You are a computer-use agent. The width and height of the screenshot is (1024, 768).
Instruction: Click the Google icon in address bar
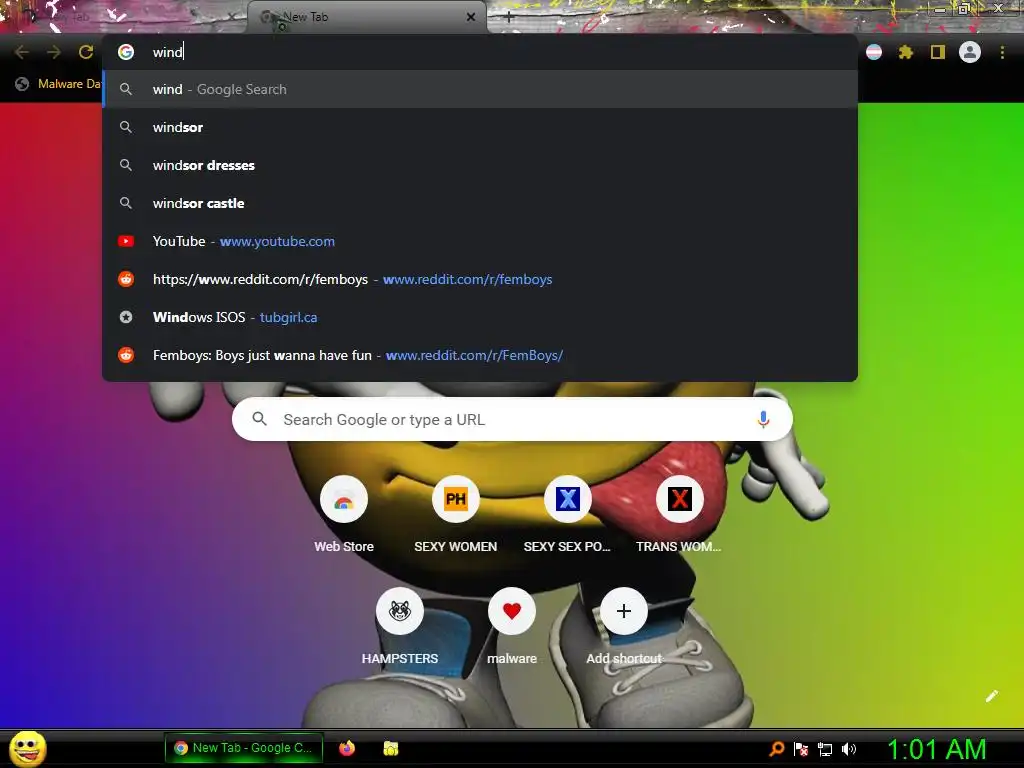pos(126,52)
